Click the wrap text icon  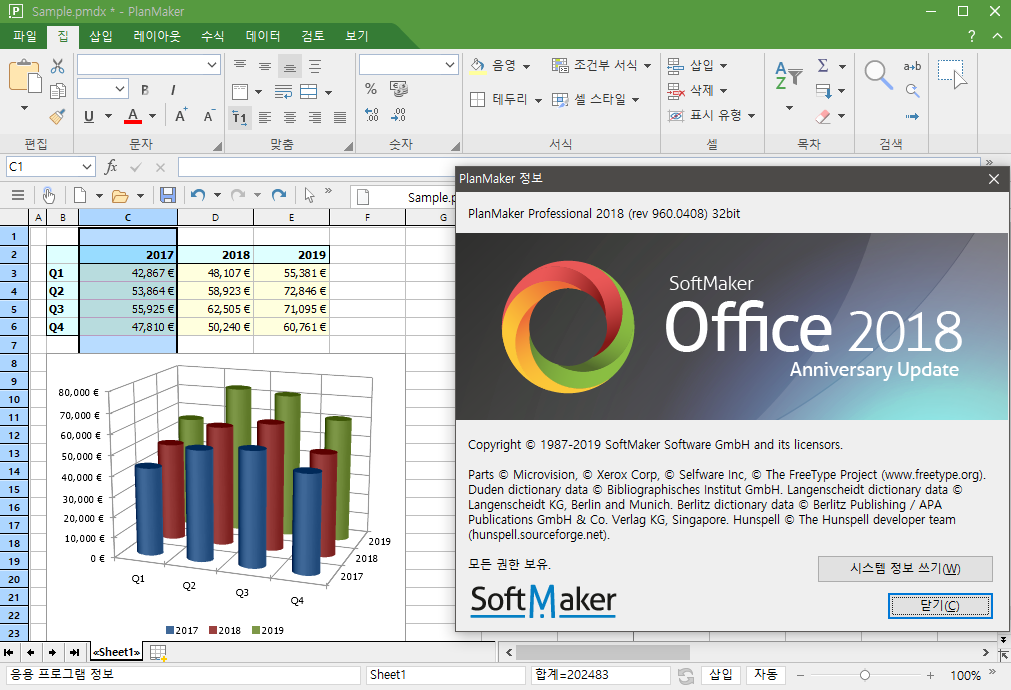click(283, 92)
